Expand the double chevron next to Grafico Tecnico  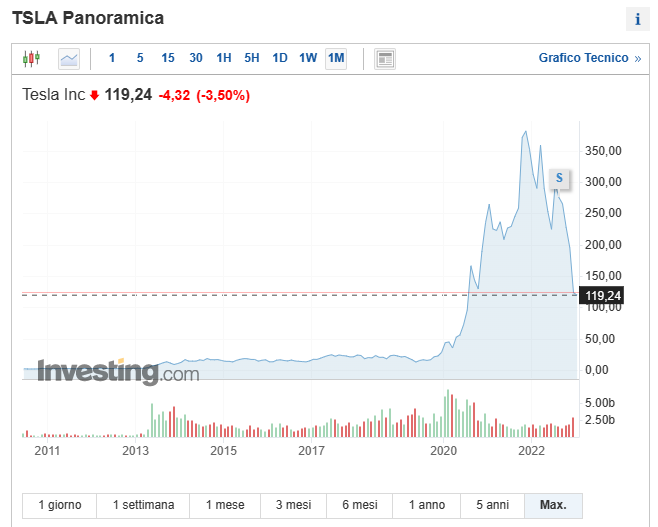pyautogui.click(x=638, y=58)
